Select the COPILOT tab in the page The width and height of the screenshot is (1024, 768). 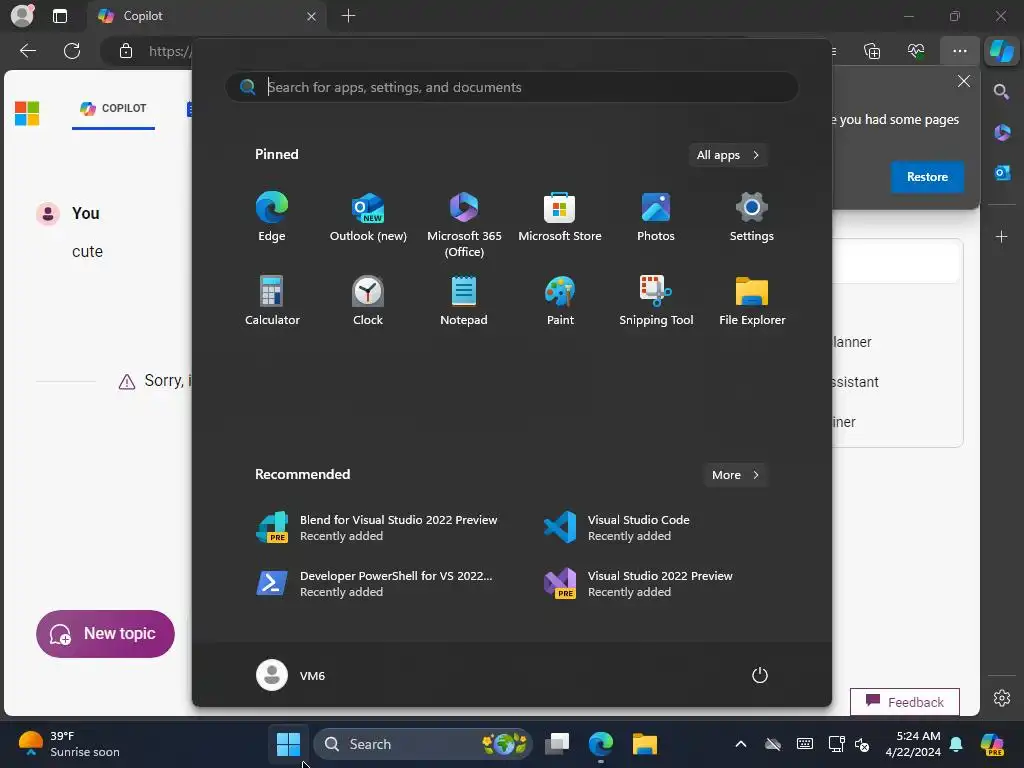(x=113, y=108)
